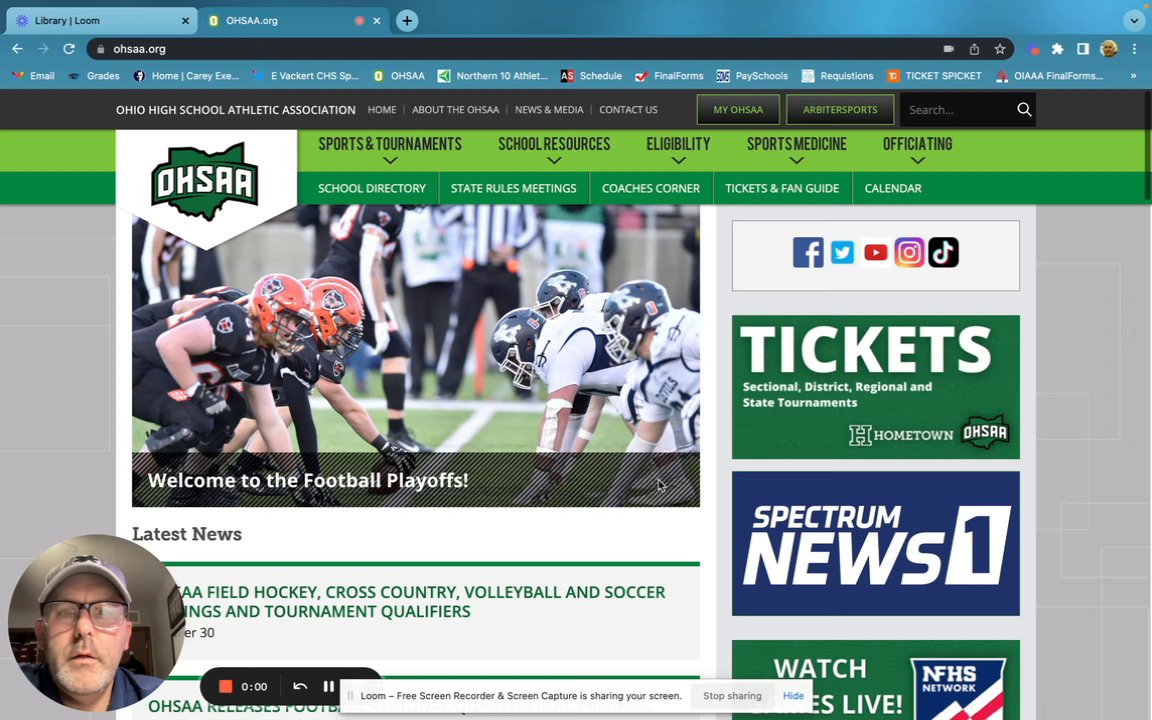1152x720 pixels.
Task: Go back with the browser back arrow
Action: pos(18,48)
